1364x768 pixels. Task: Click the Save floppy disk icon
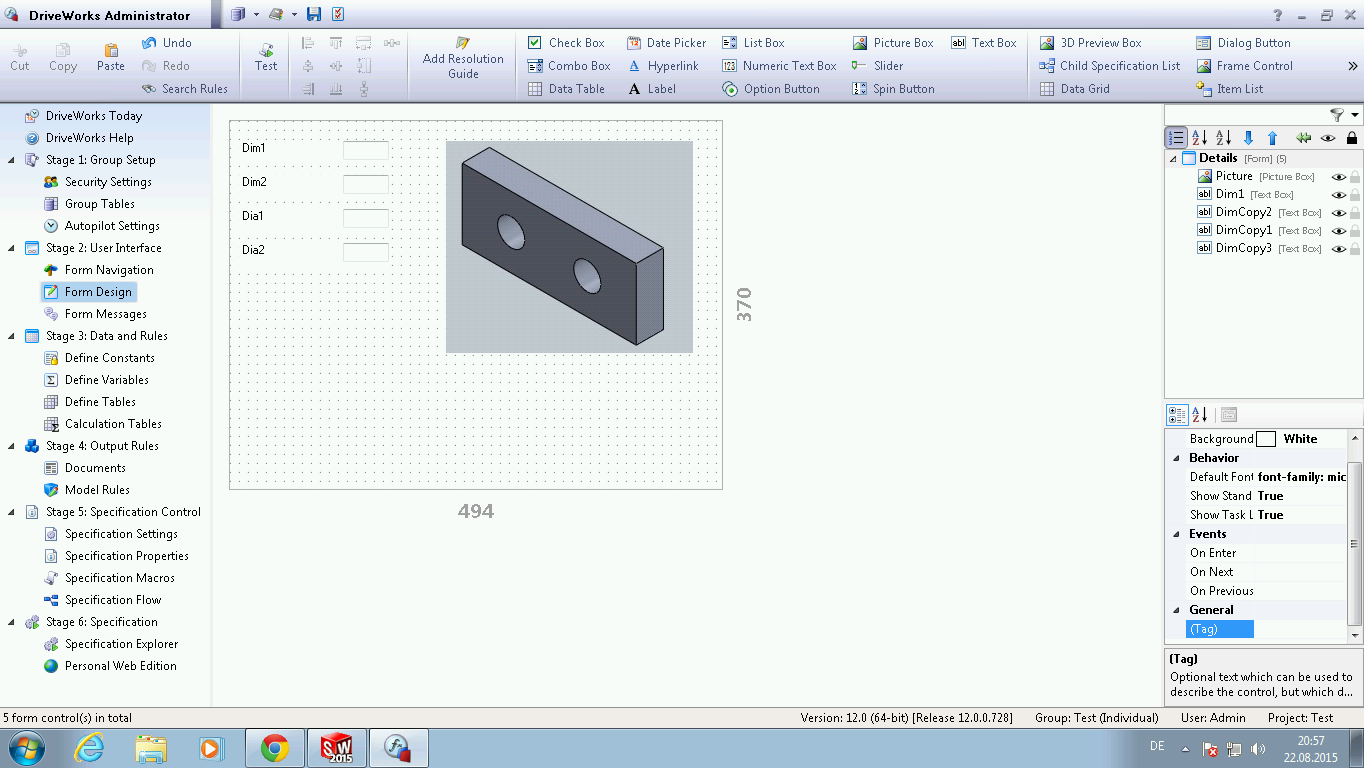(x=314, y=14)
